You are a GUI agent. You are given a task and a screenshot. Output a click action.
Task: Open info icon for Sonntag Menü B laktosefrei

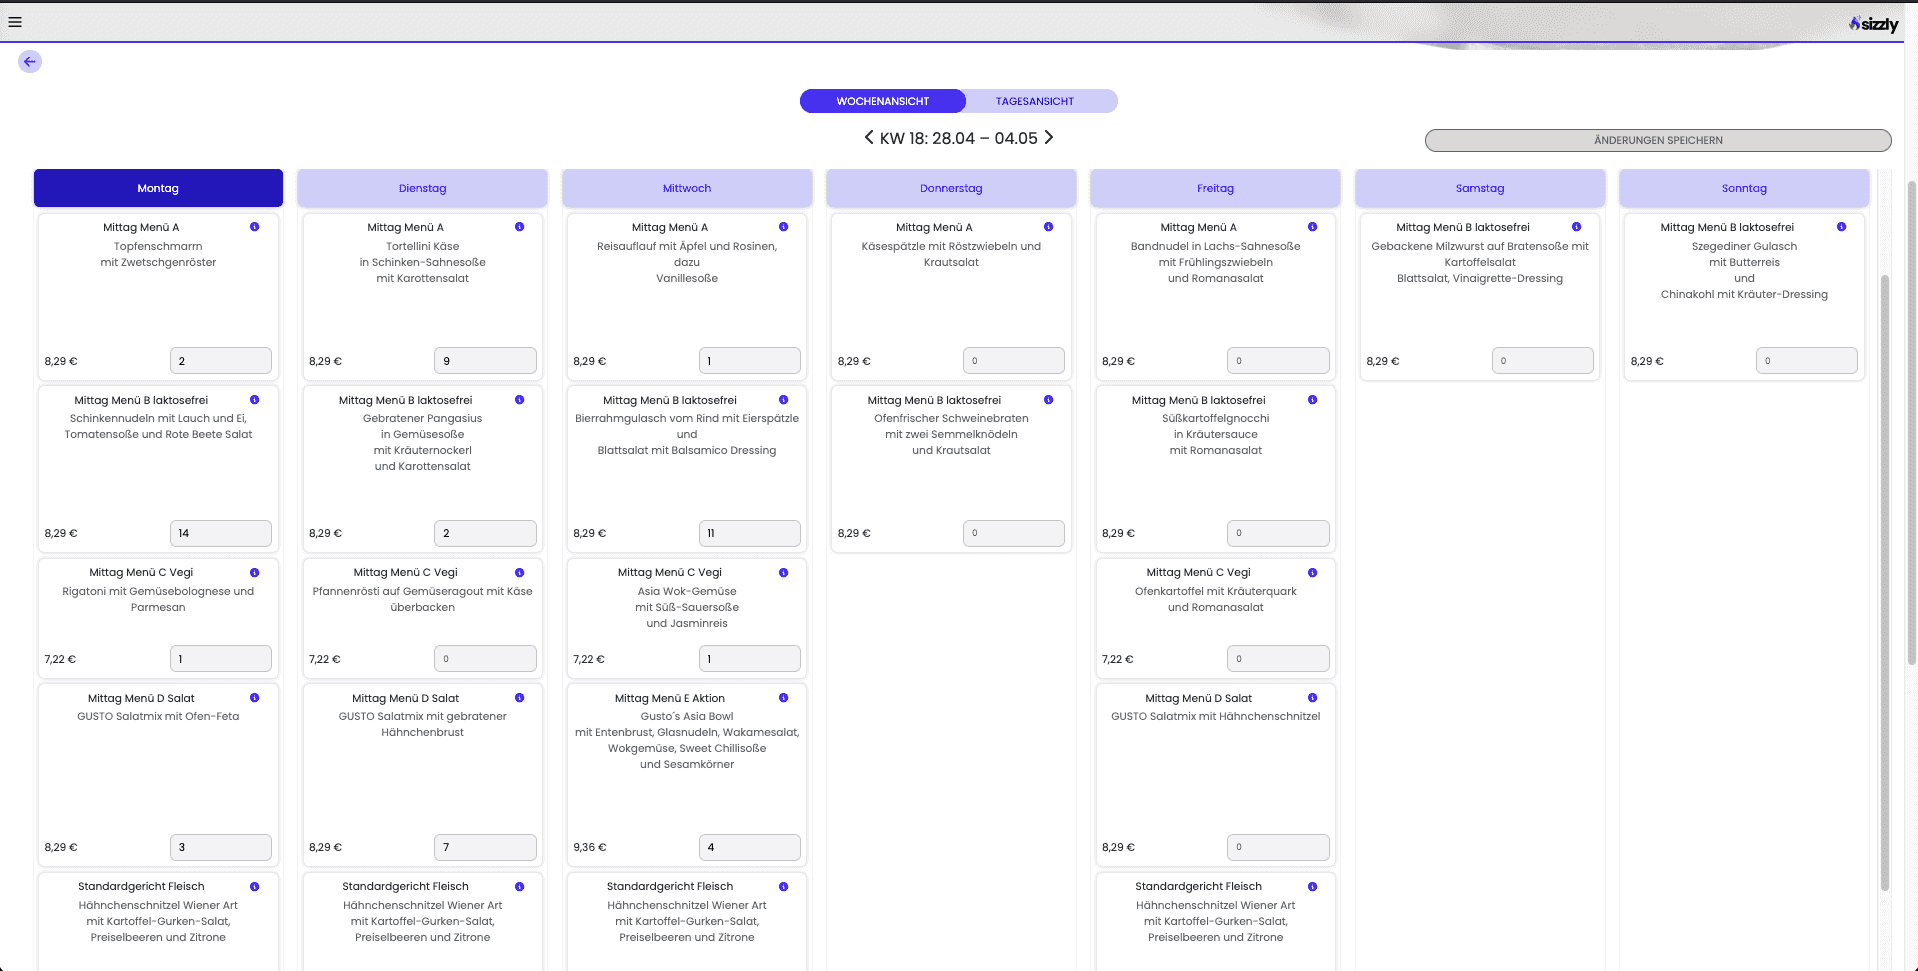point(1841,227)
